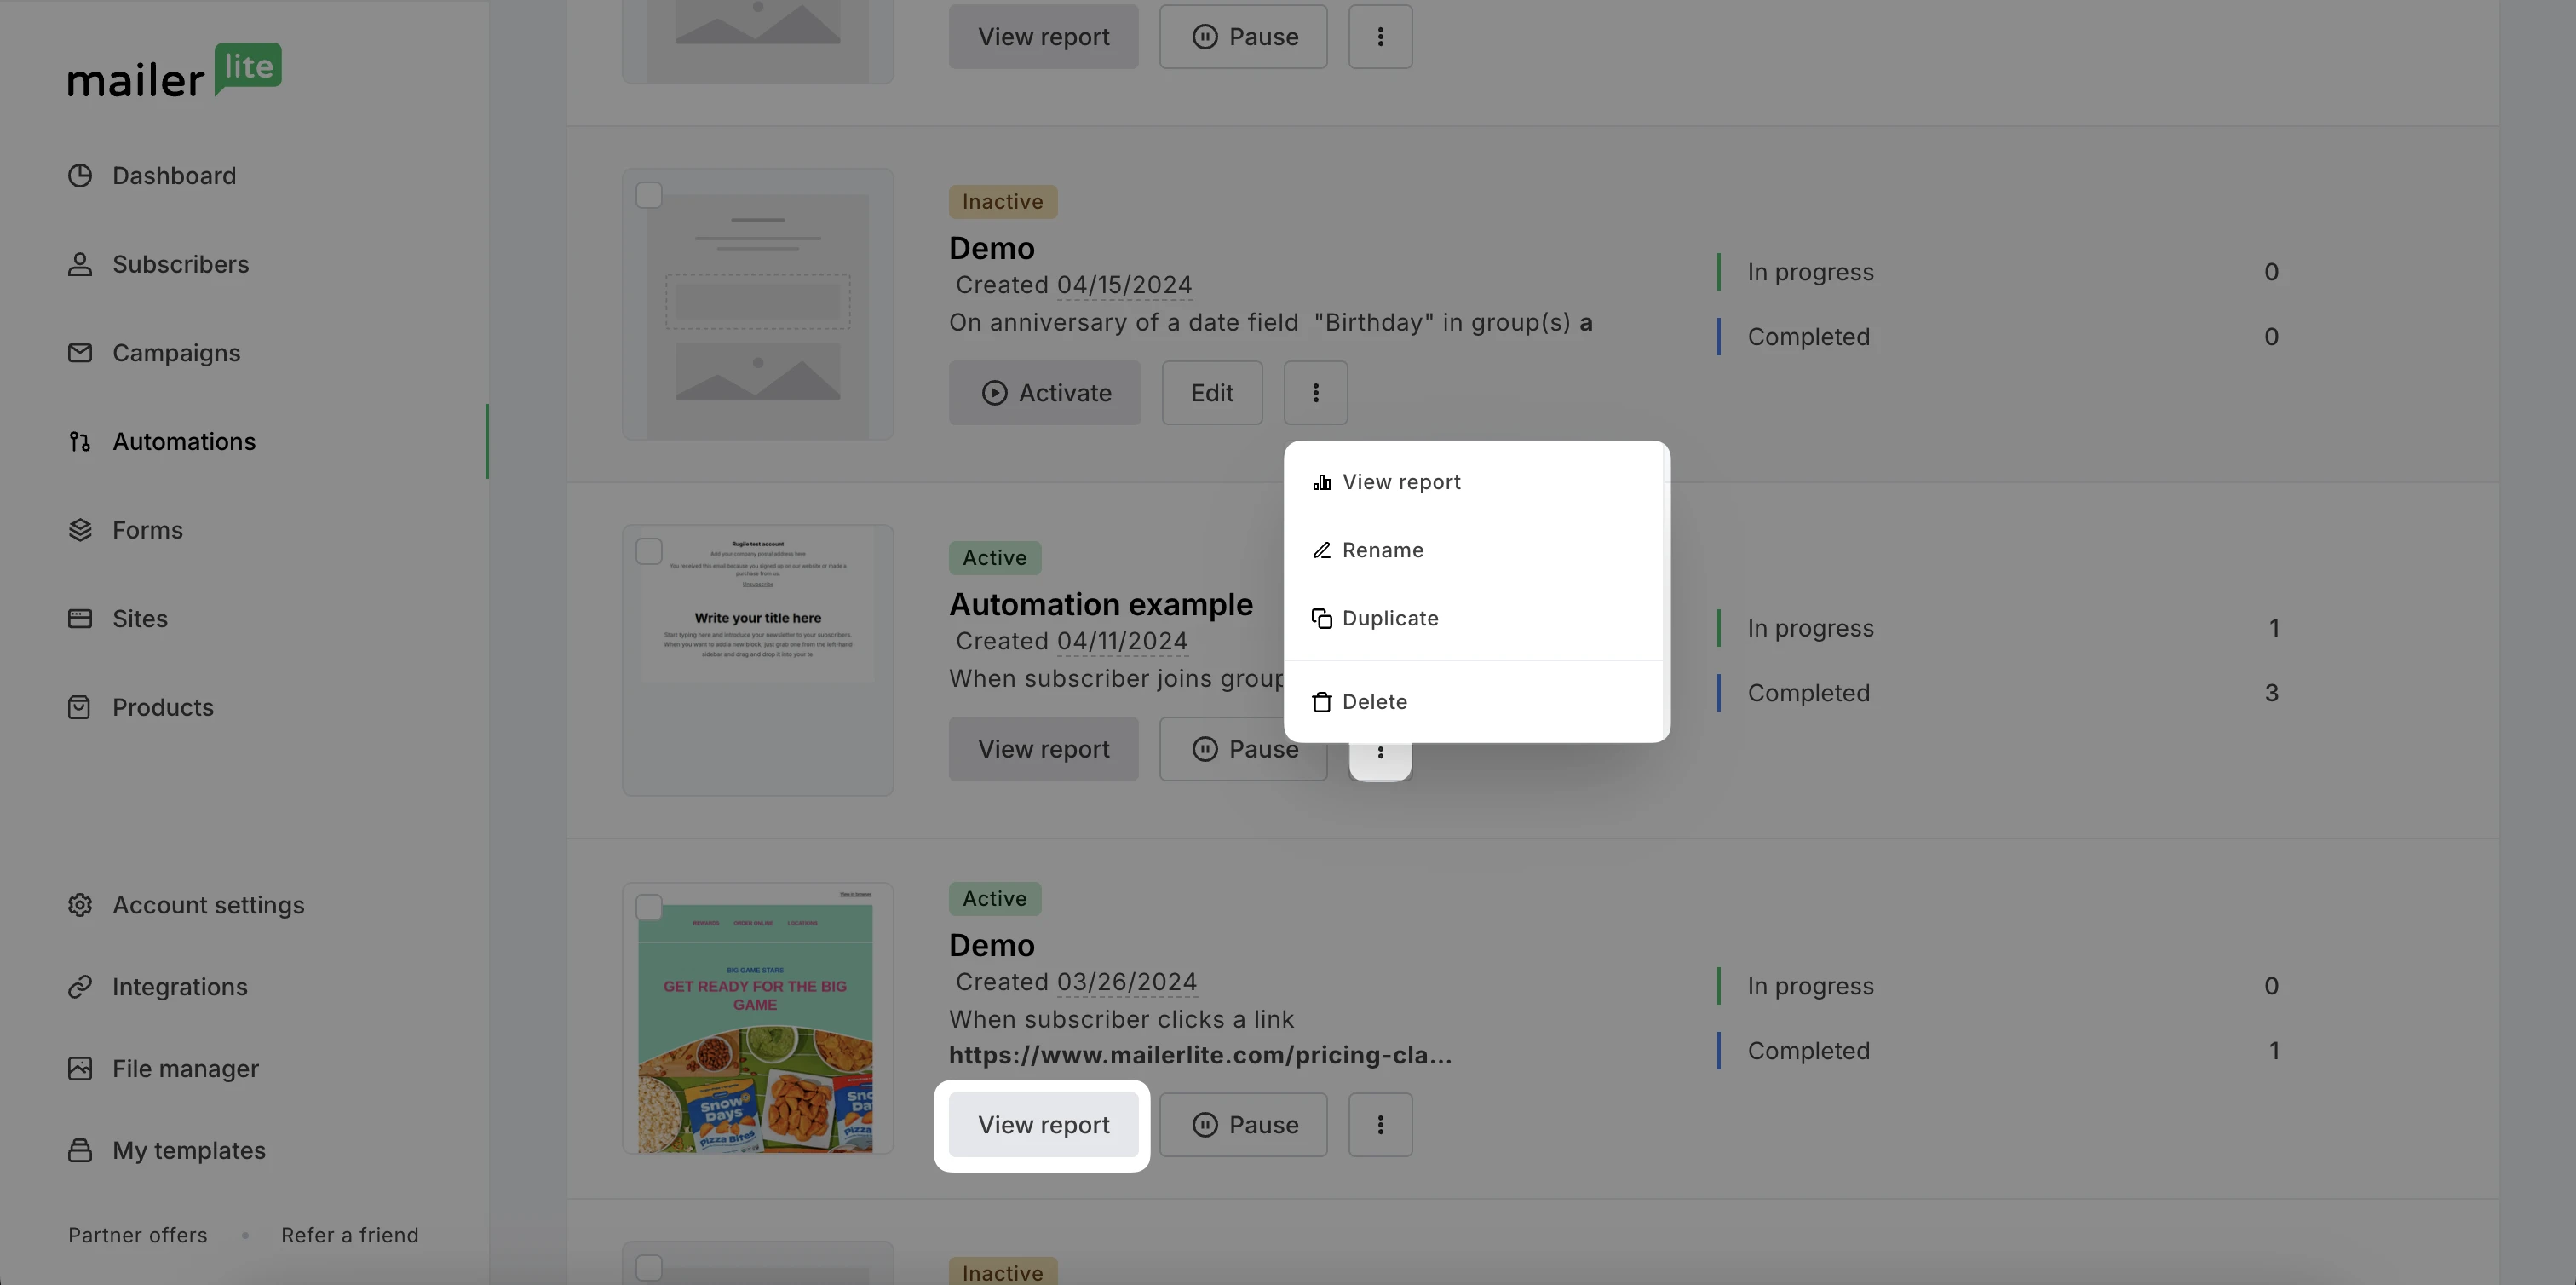Open File manager
Screen dimensions: 2576x1285
tap(163, 1069)
